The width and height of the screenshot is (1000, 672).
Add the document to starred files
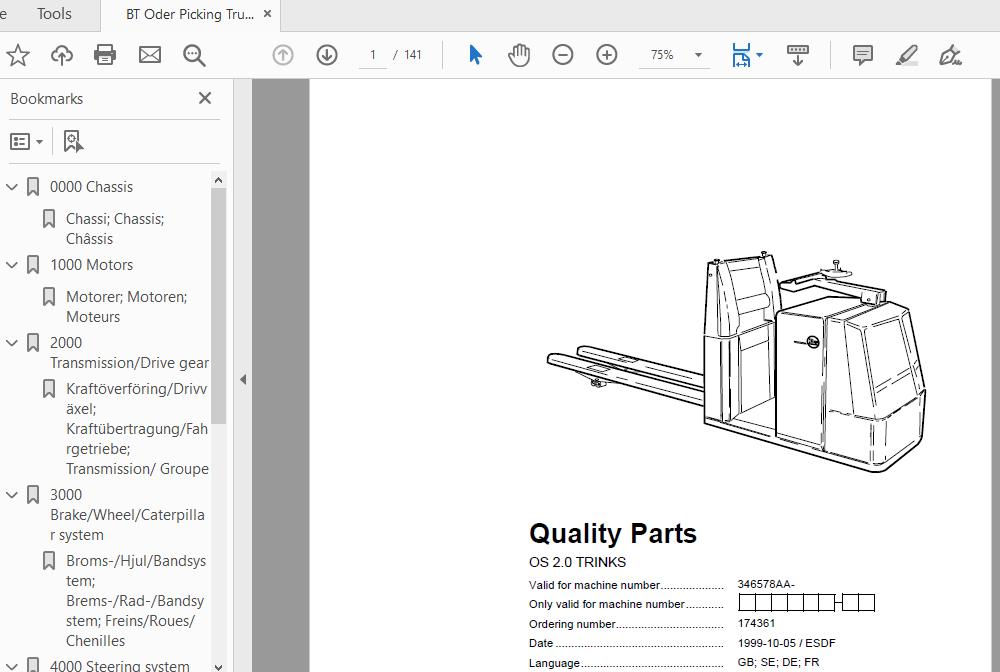tap(18, 55)
